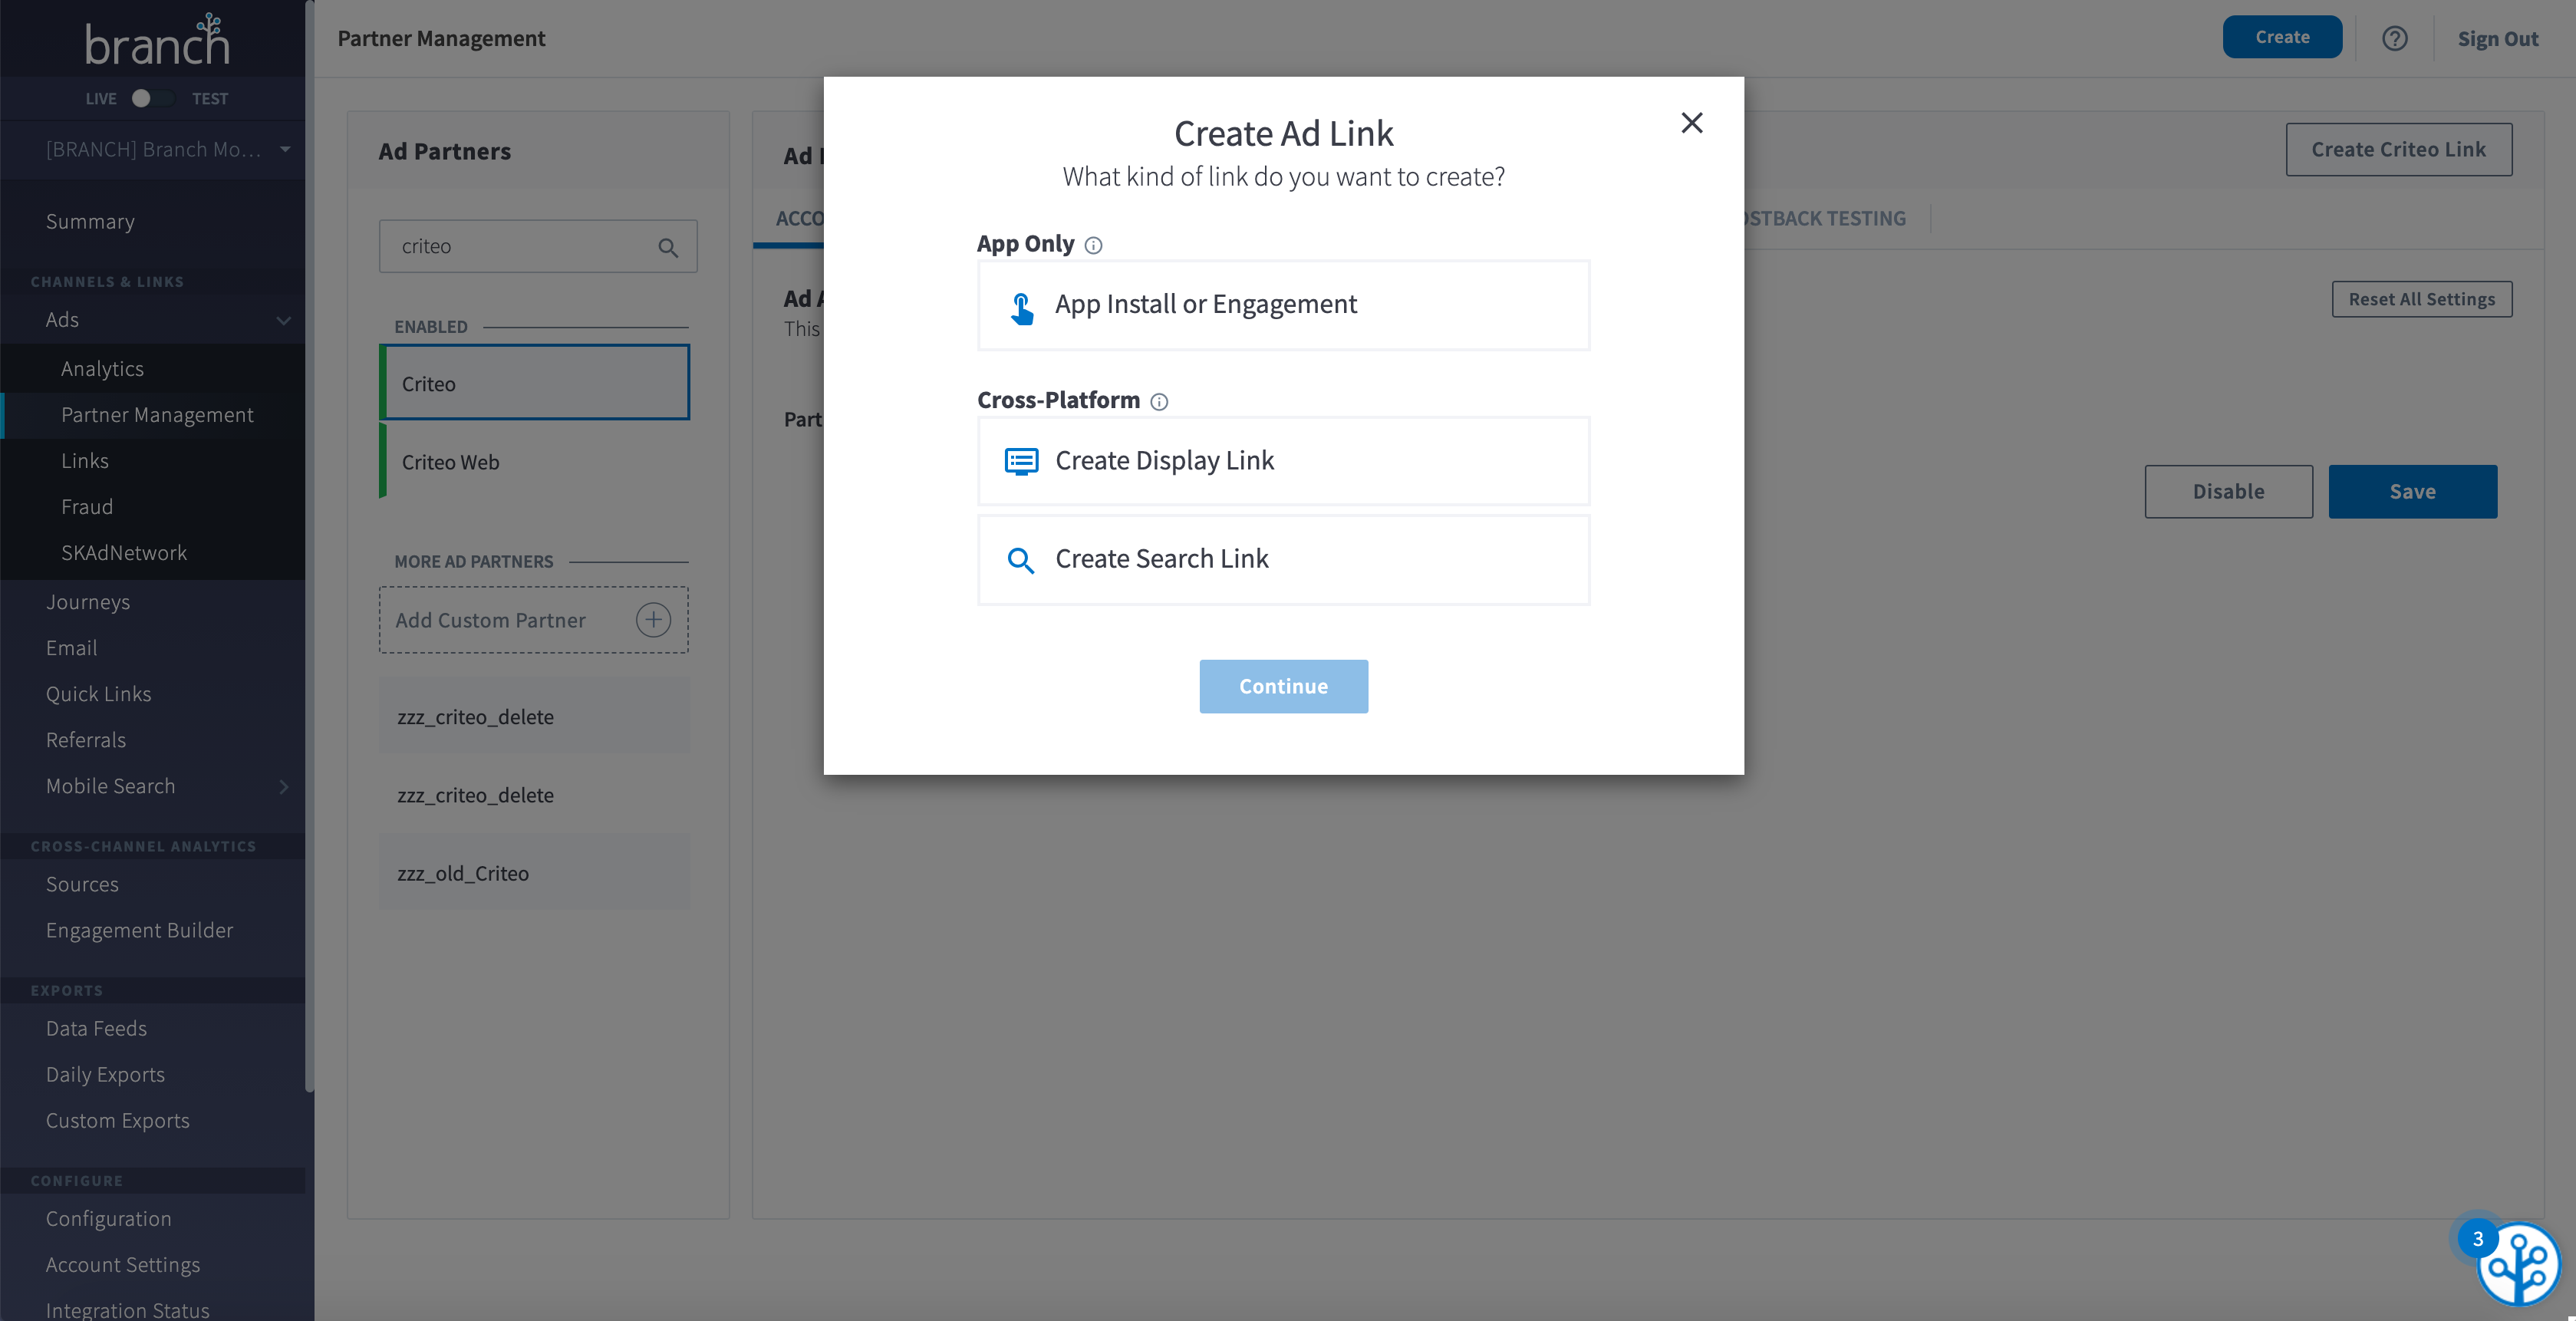Select the zzz_old_Criteo partner
Screen dimensions: 2576x1321
tap(535, 873)
